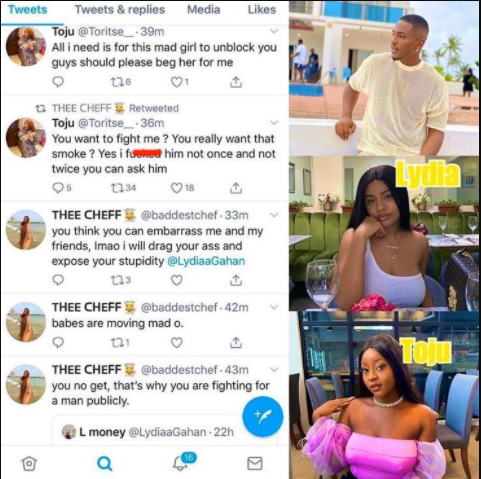Compose a new tweet with the floating button

pyautogui.click(x=263, y=416)
